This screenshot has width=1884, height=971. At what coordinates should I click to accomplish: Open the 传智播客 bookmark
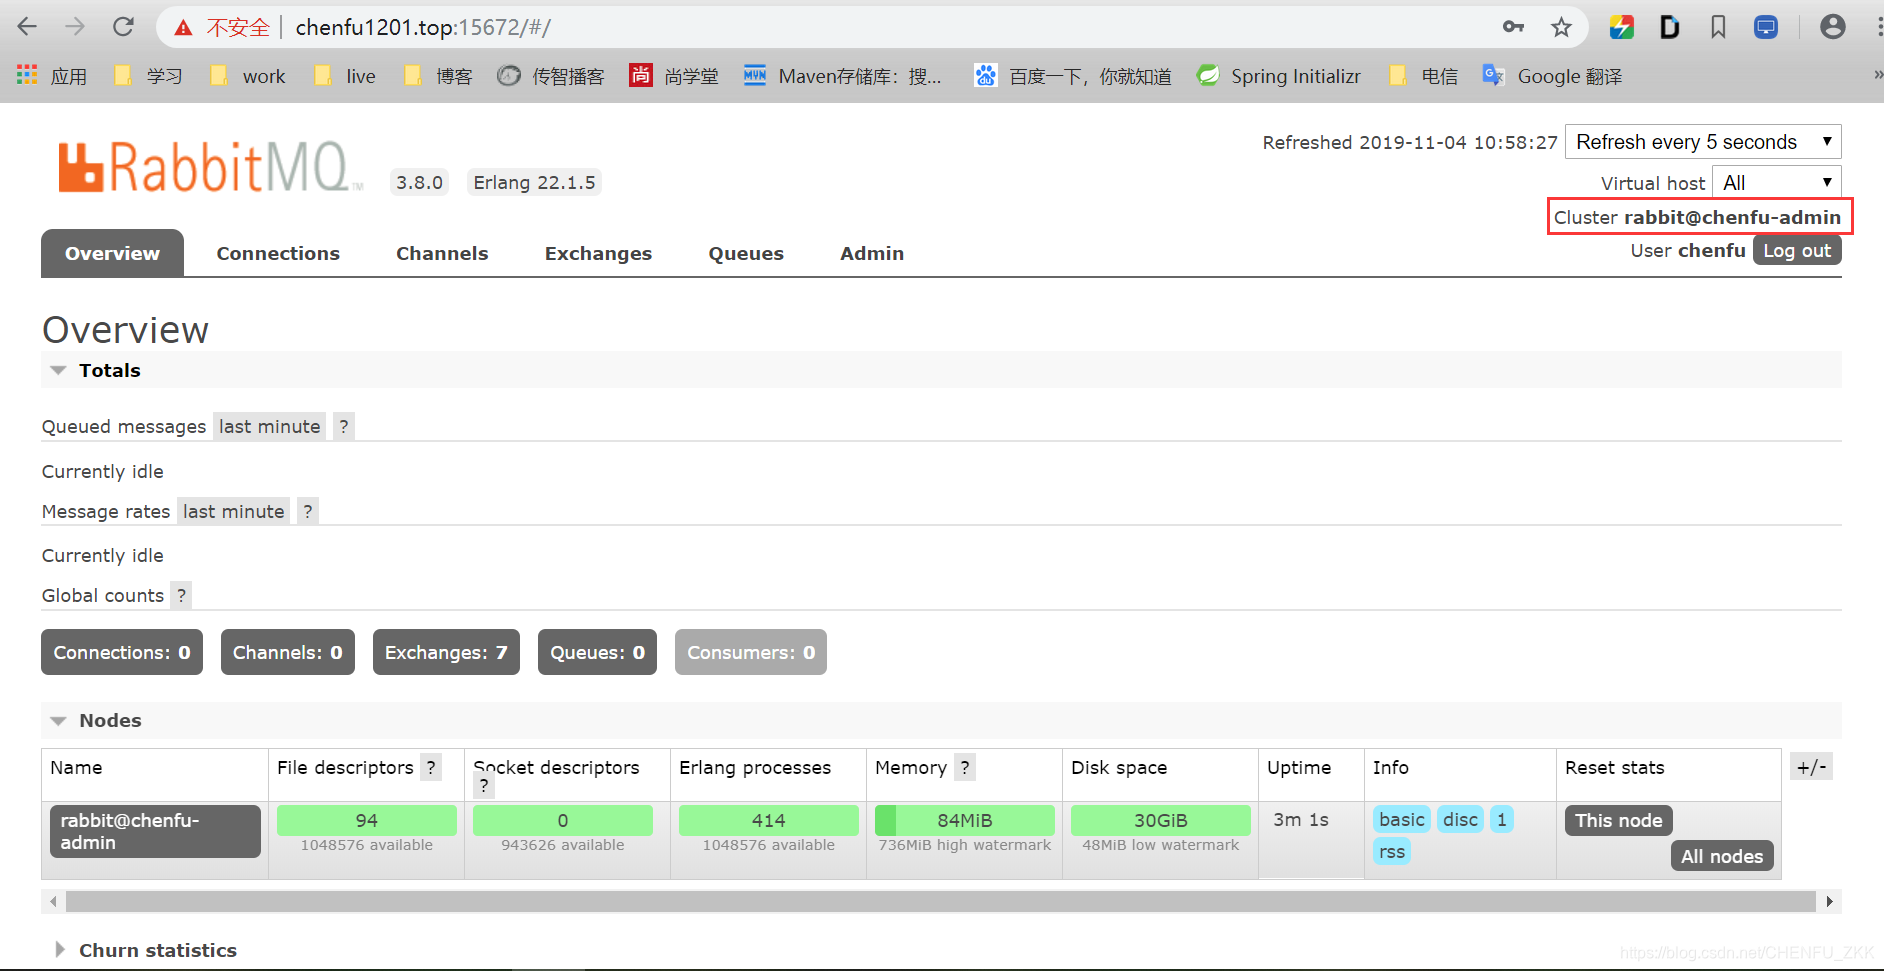coord(551,76)
